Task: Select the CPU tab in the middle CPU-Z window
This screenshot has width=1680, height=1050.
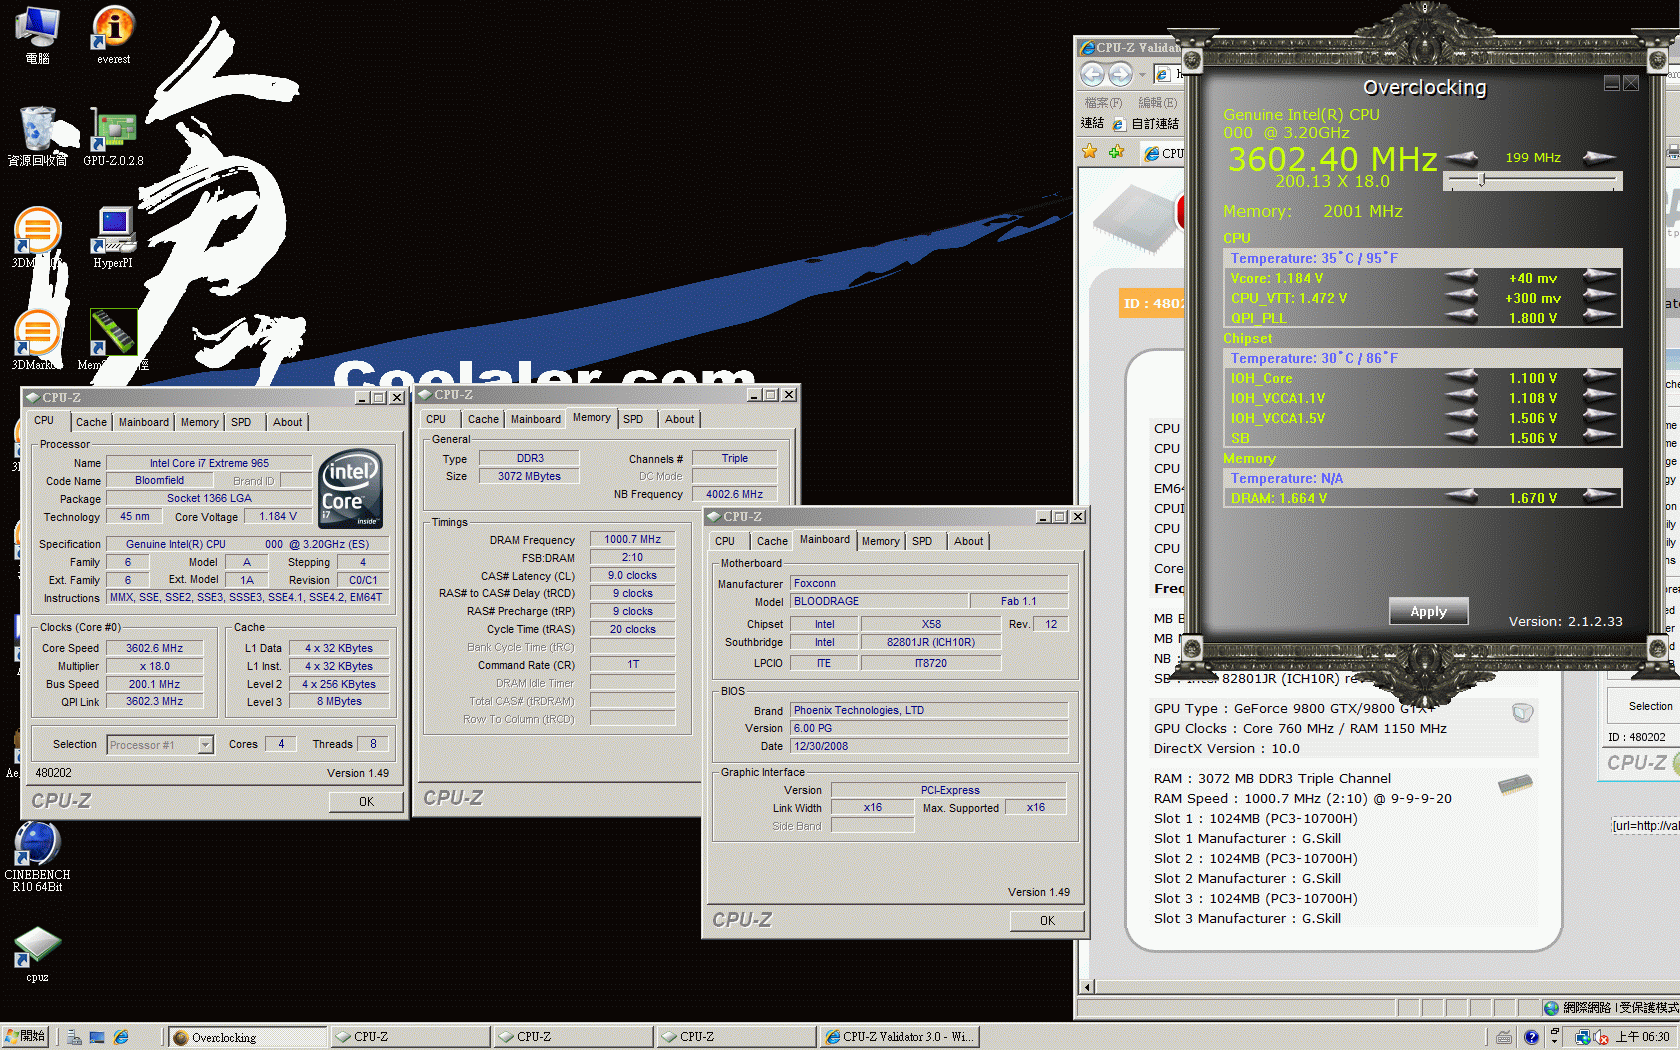Action: click(436, 419)
